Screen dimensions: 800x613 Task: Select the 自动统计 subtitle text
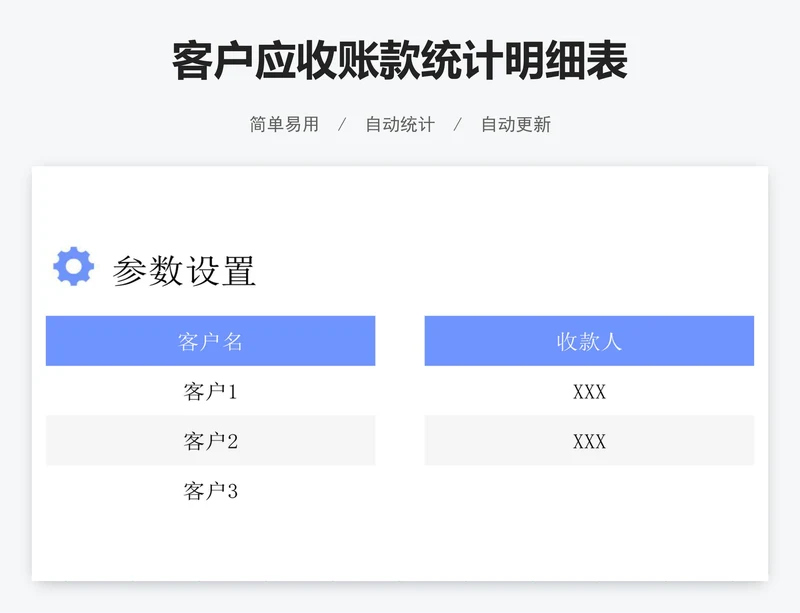click(400, 125)
